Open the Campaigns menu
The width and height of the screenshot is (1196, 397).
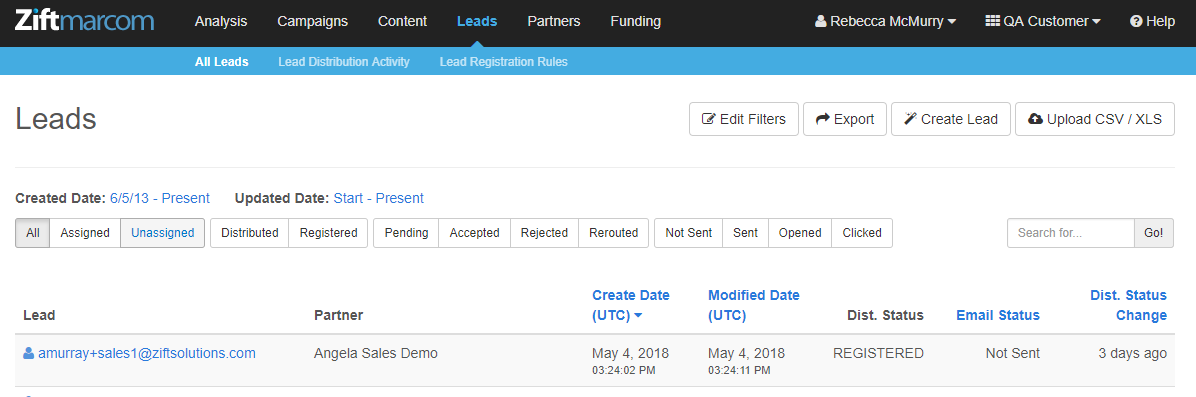point(313,21)
